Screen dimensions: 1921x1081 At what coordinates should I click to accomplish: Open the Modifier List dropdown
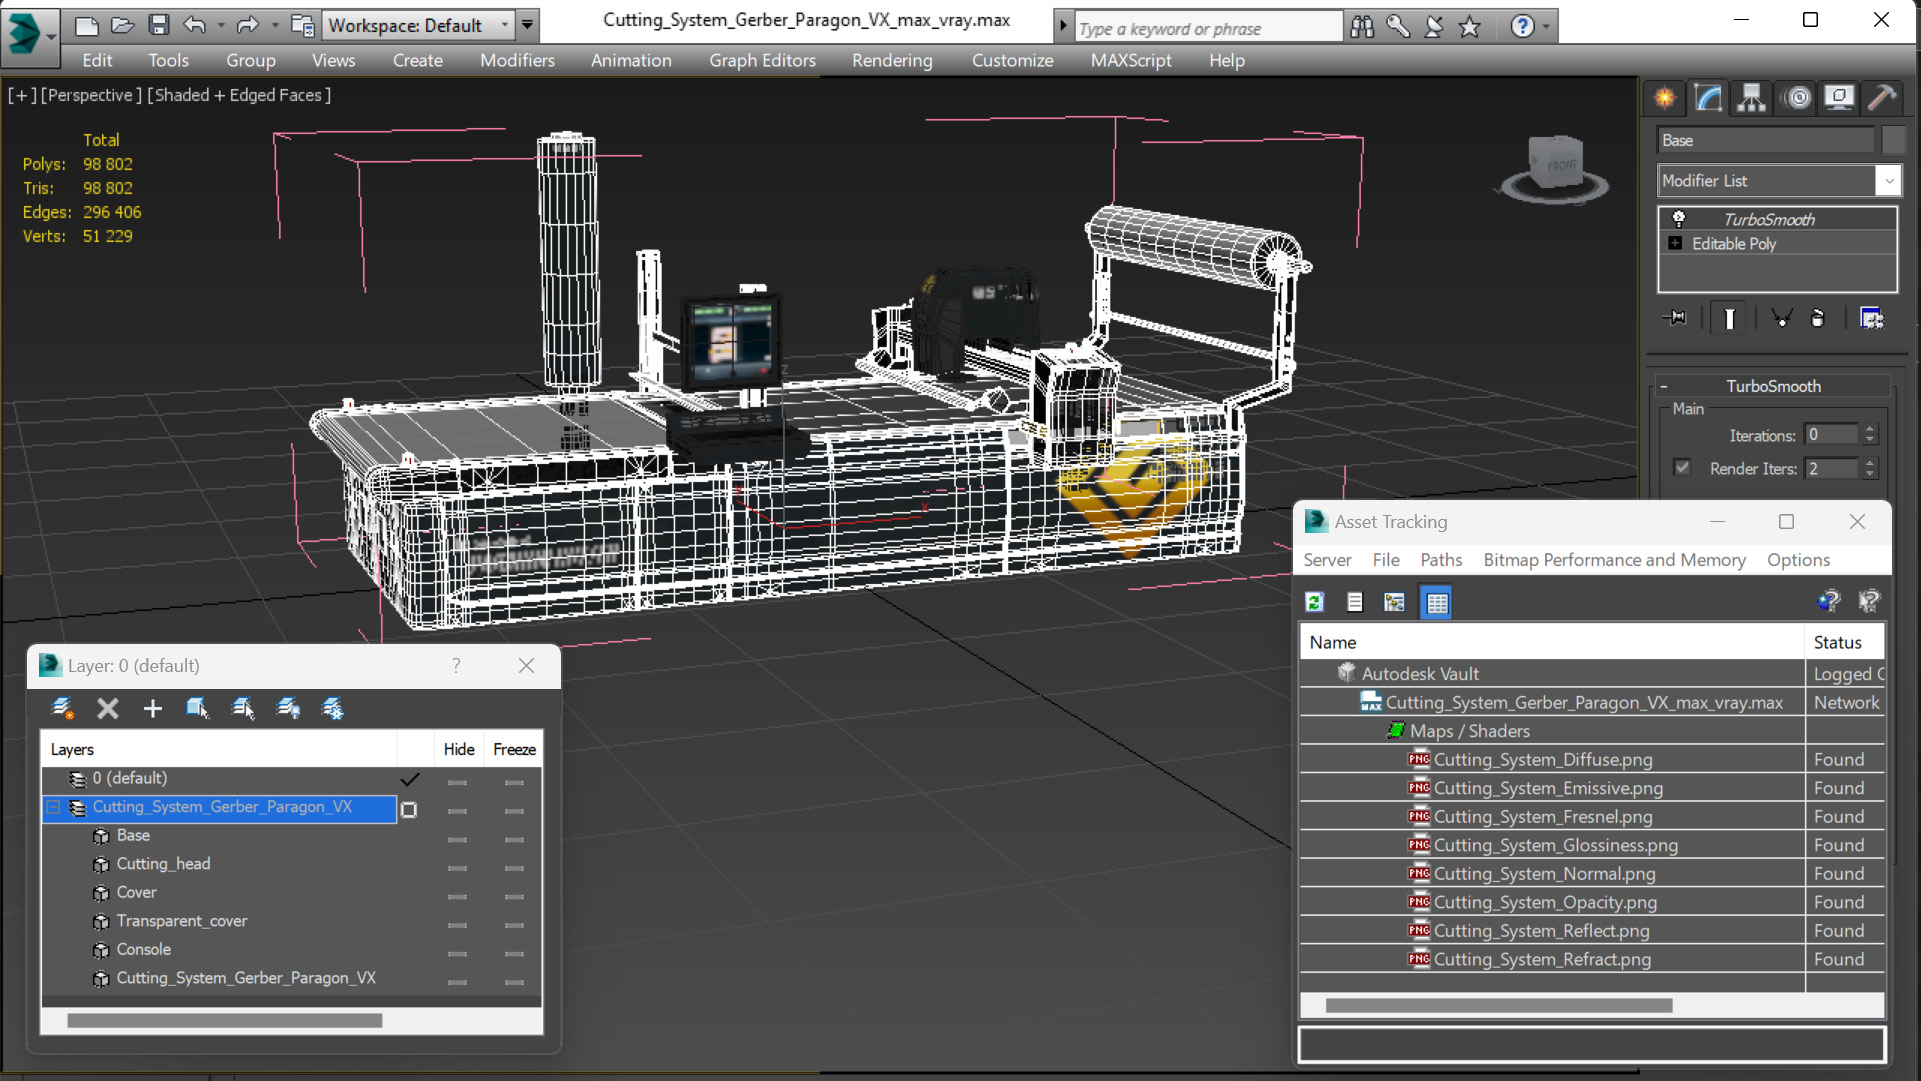(x=1778, y=181)
